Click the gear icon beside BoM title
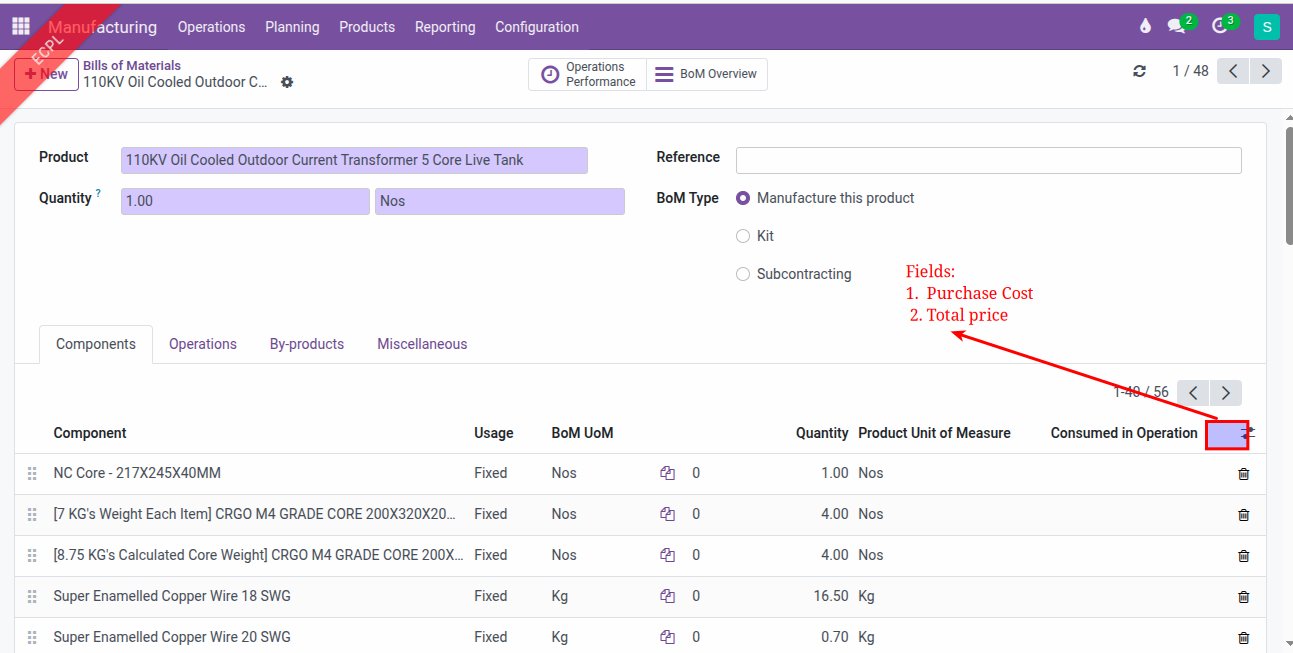1293x653 pixels. tap(287, 82)
